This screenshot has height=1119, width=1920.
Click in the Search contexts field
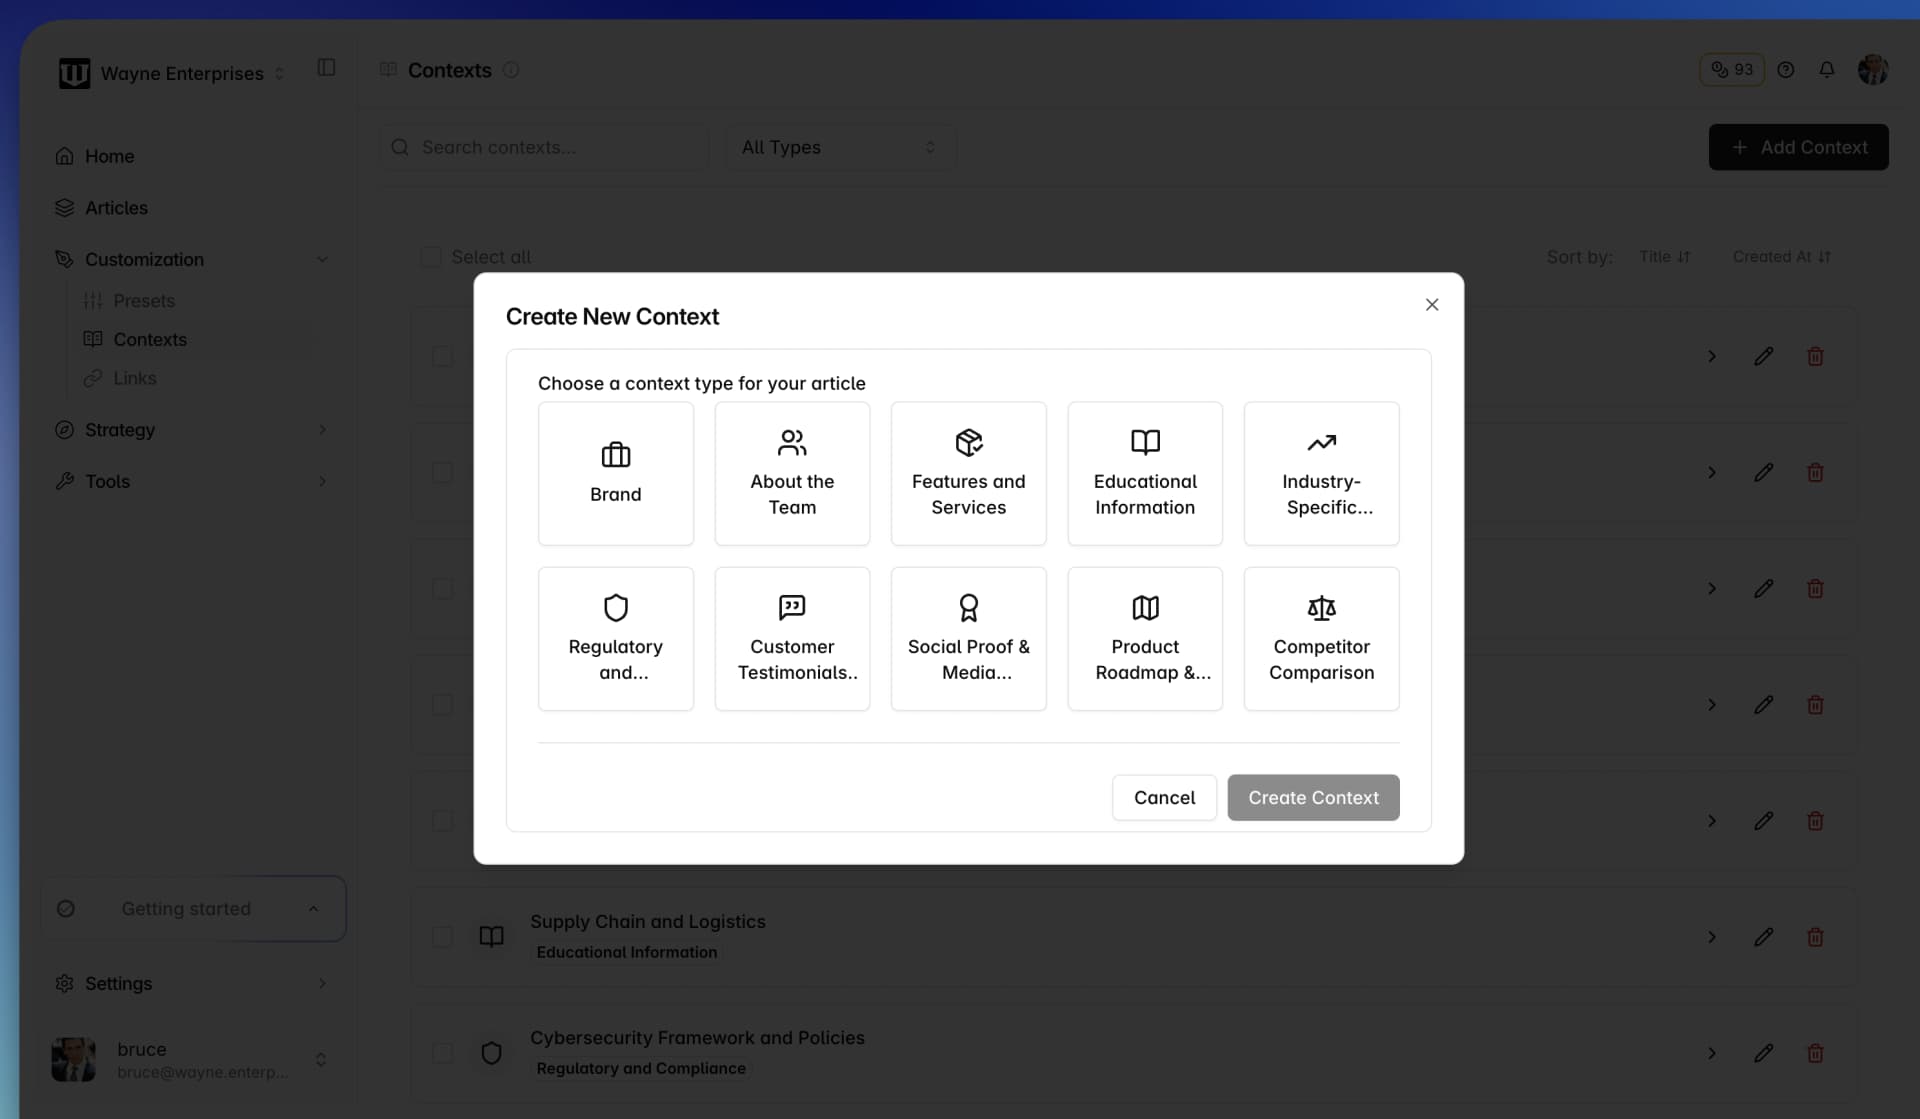[x=543, y=147]
